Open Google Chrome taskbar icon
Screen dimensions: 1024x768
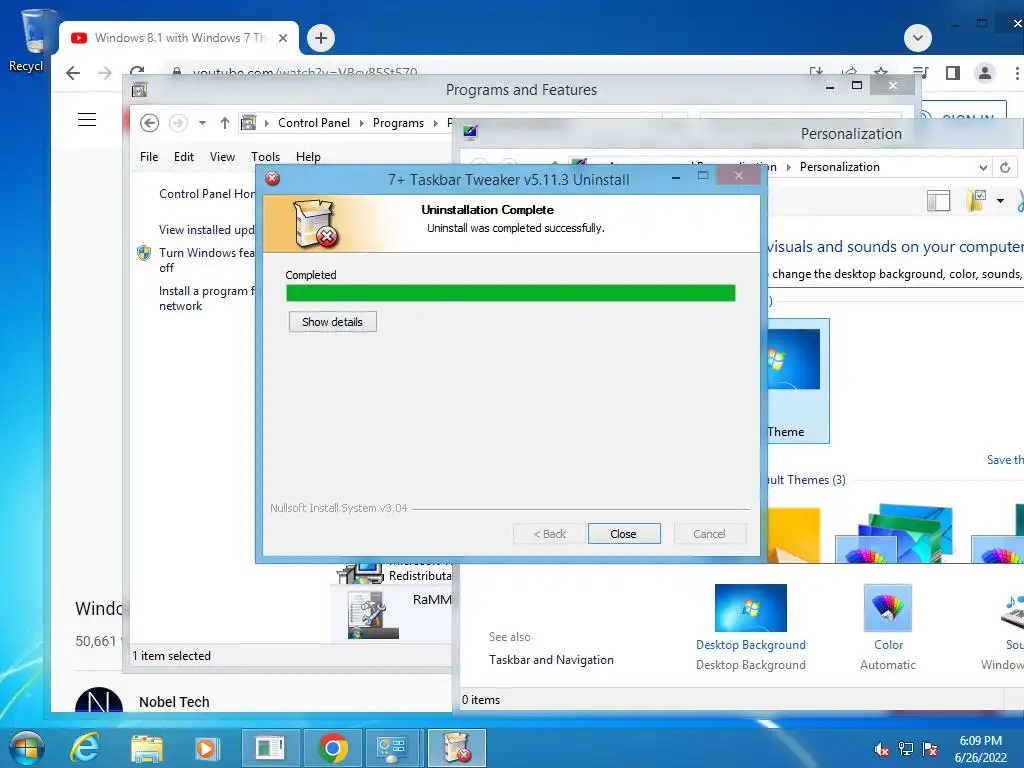[332, 748]
